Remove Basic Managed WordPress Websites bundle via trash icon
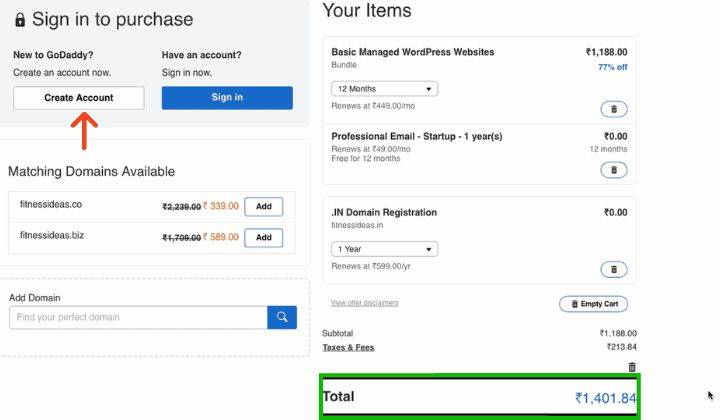 (x=614, y=109)
